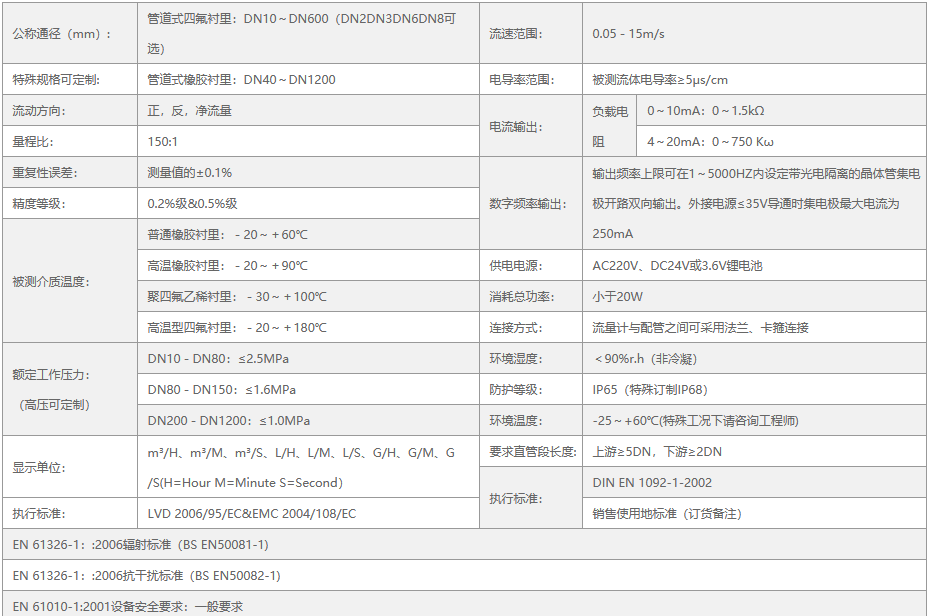Select the 聚四氟乙稀衬里 temperature row
The image size is (929, 616).
click(237, 297)
